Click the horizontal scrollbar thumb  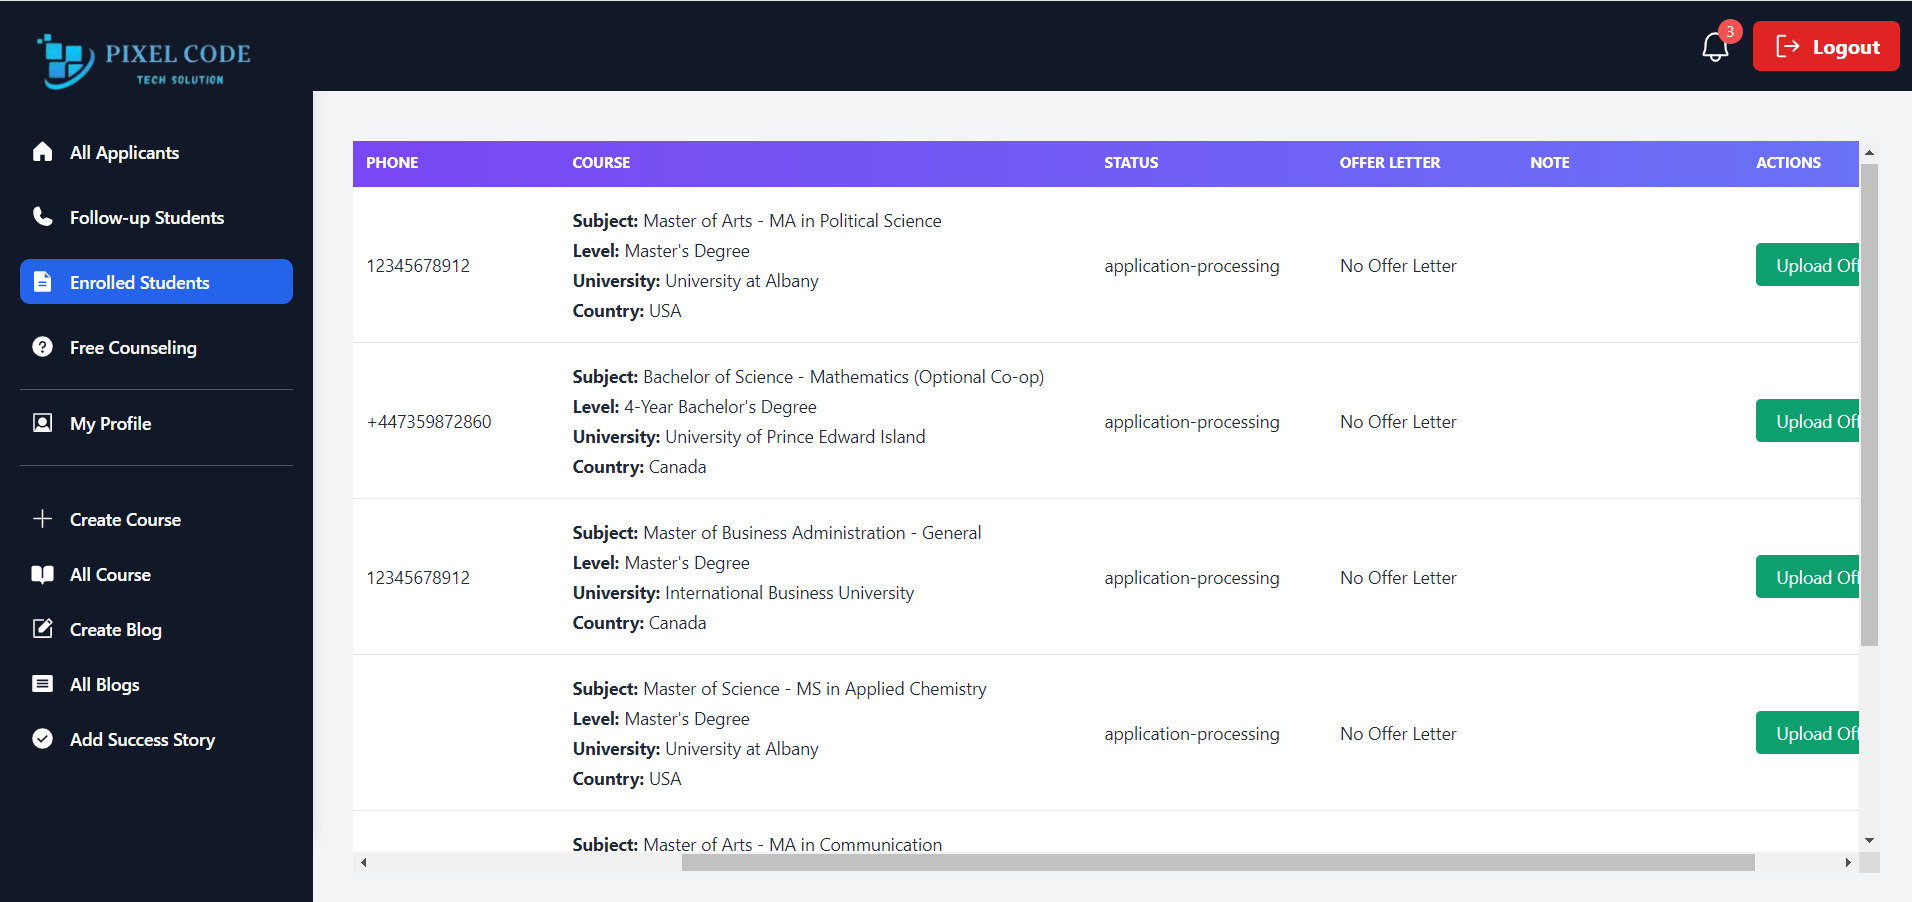pos(1218,862)
